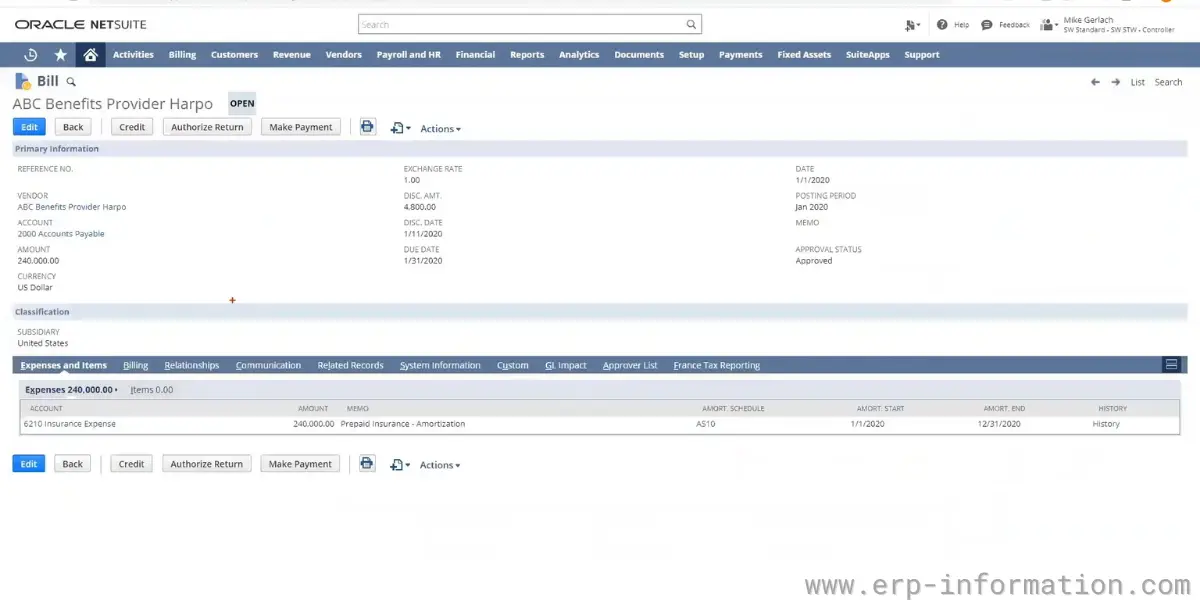Switch to the Billing subtab
This screenshot has width=1200, height=600.
135,365
